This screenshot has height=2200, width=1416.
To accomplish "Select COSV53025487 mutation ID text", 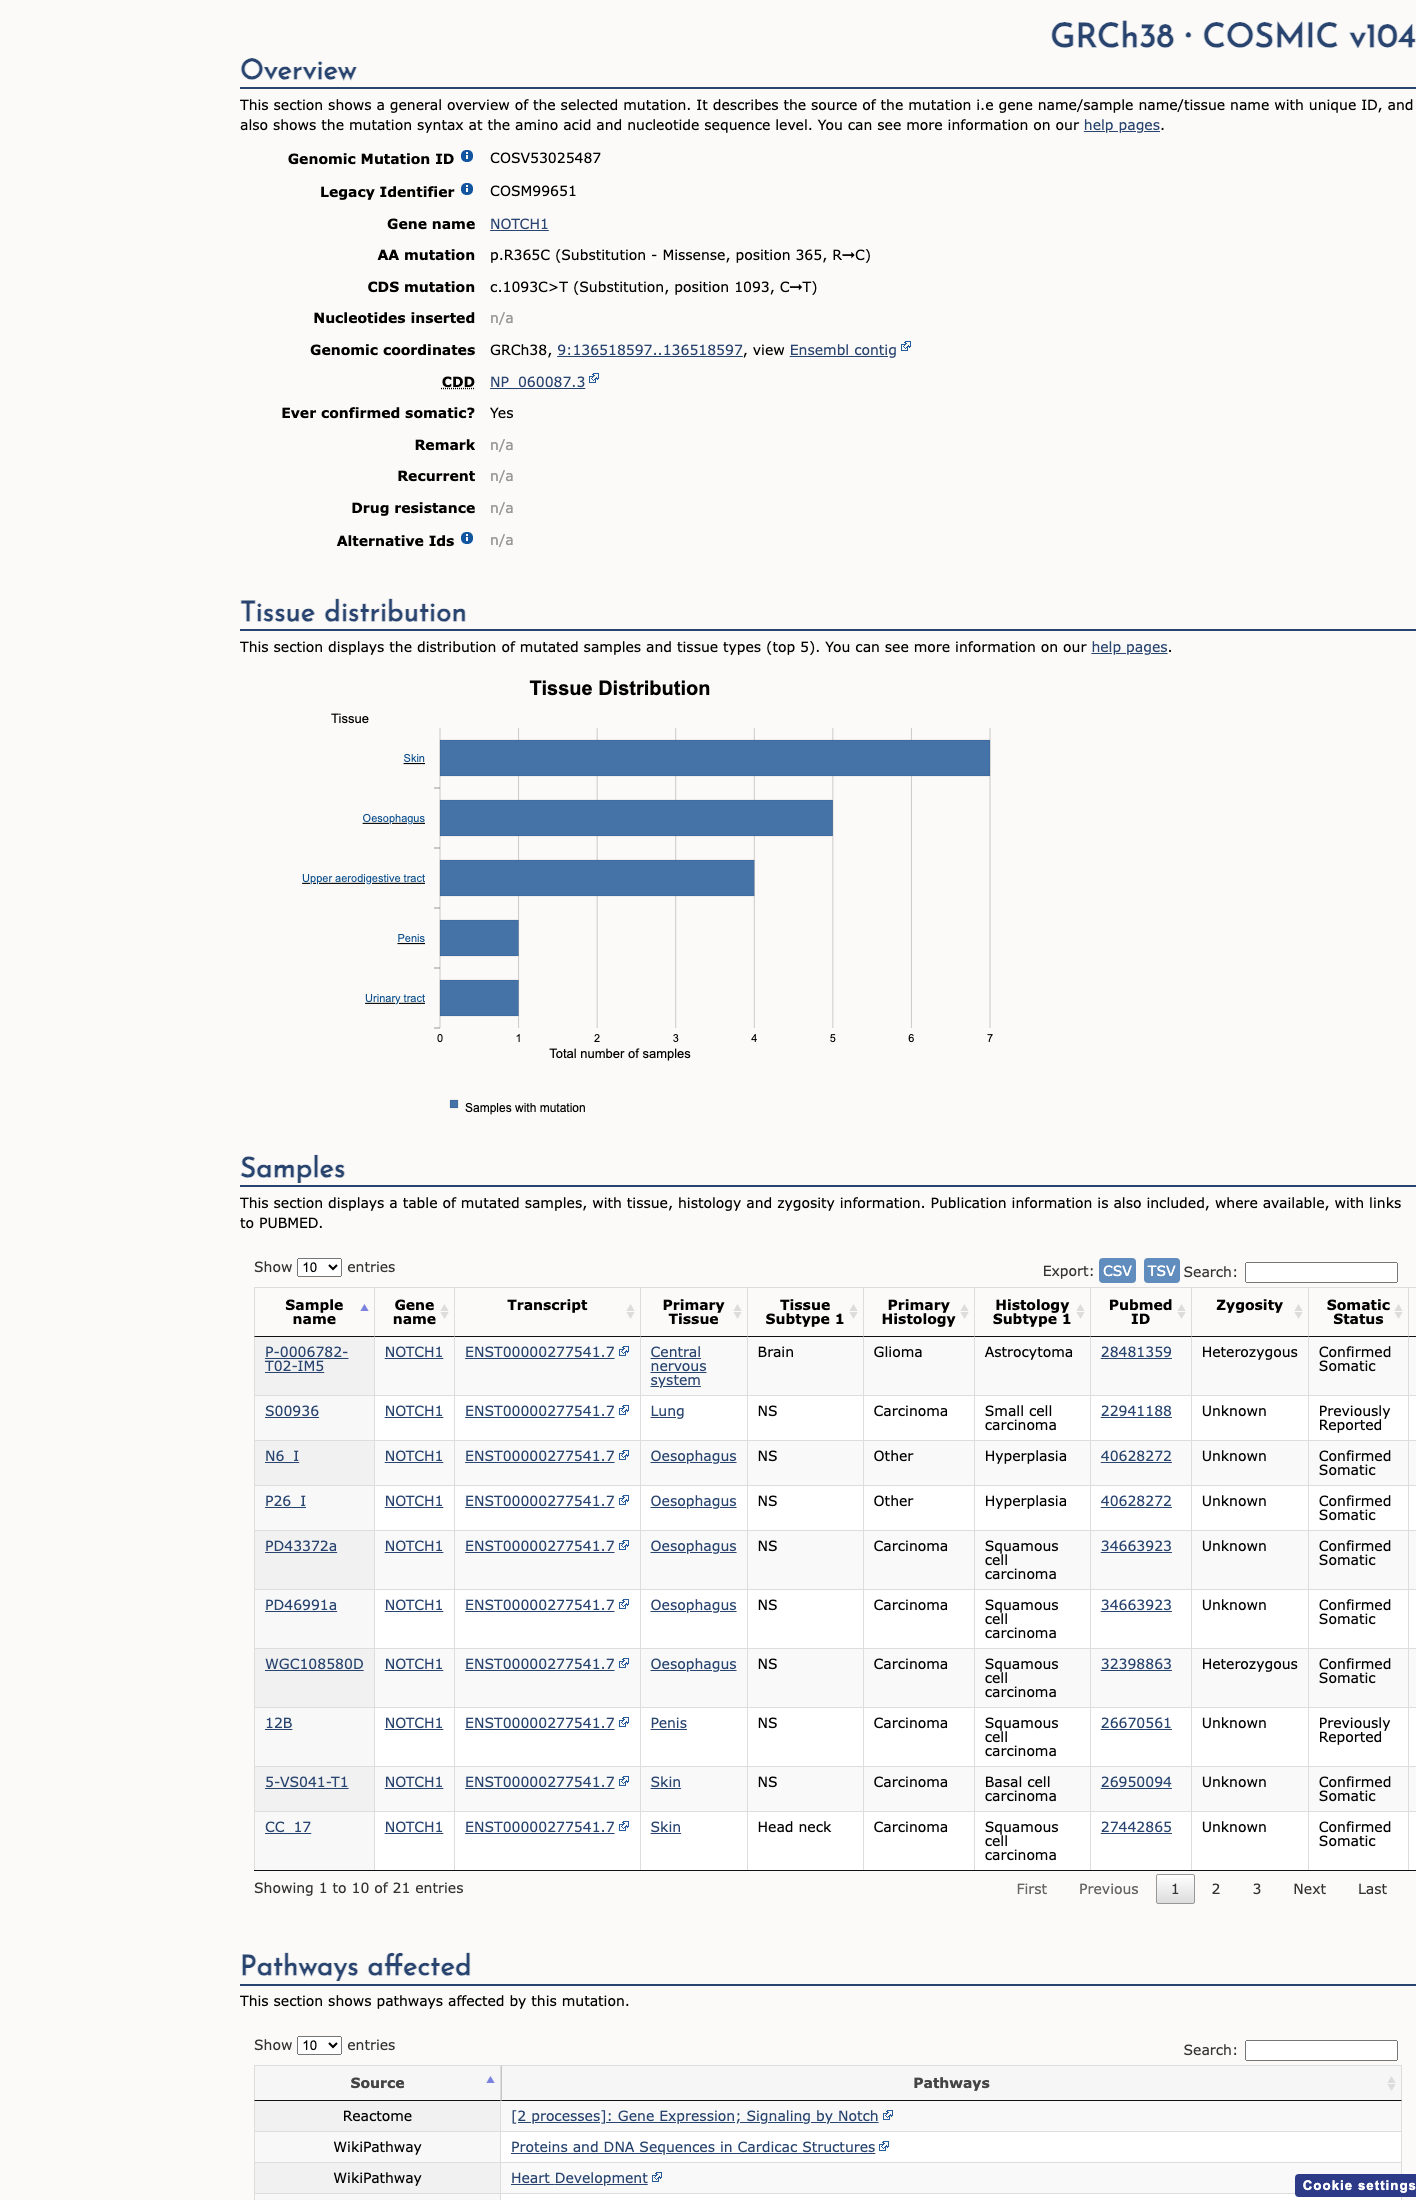I will (545, 158).
